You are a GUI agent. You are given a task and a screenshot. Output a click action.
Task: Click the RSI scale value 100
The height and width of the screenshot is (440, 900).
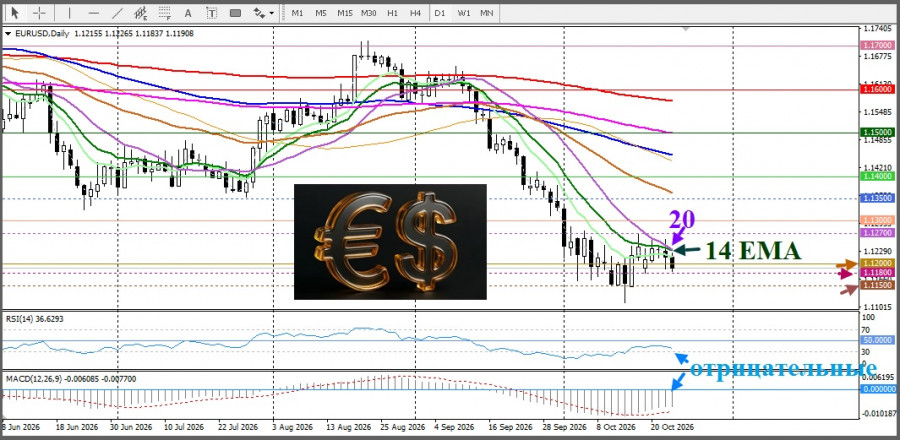pyautogui.click(x=869, y=317)
